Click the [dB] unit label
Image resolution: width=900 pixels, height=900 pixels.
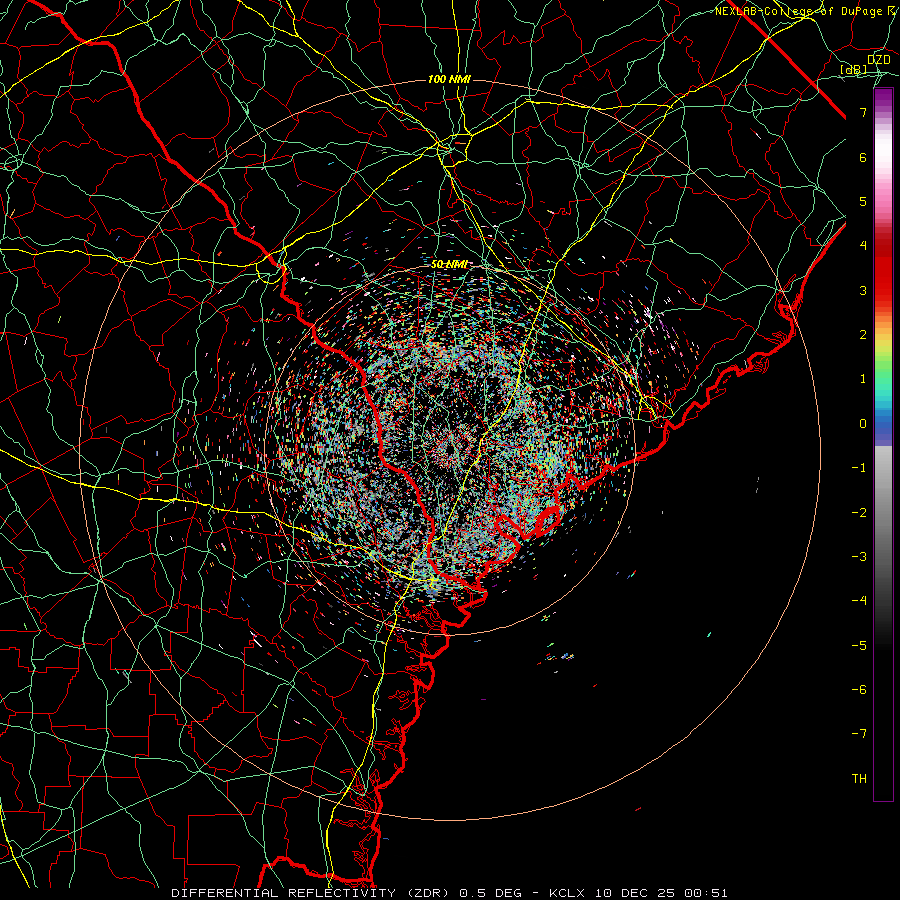coord(854,70)
